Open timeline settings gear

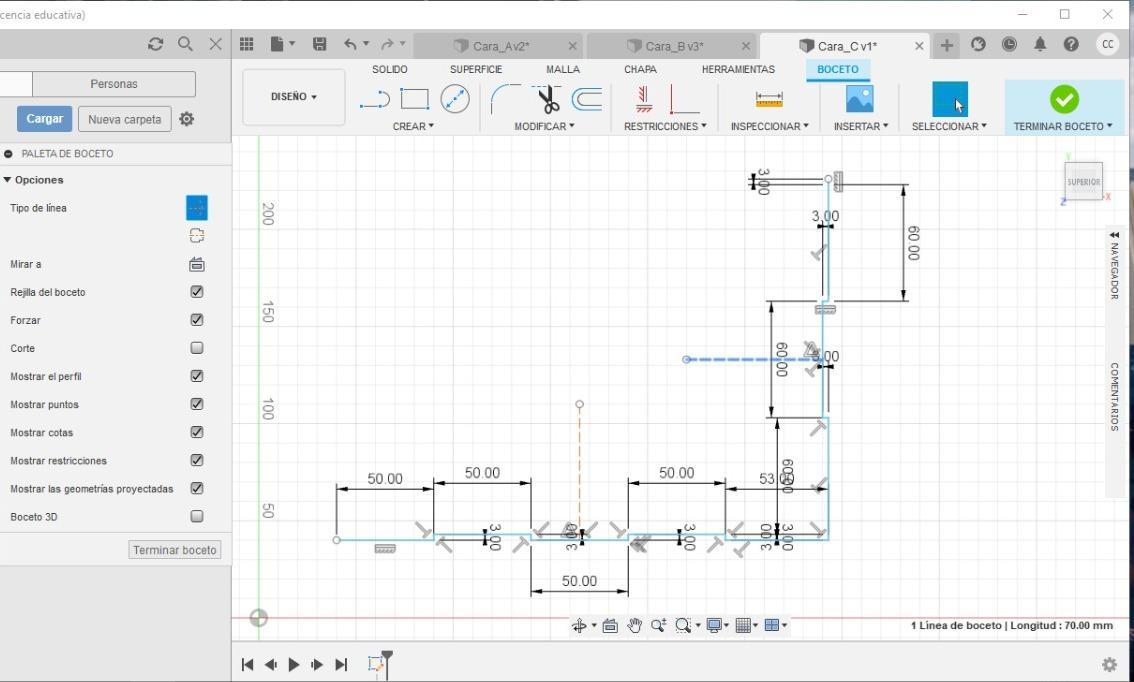coord(1109,665)
